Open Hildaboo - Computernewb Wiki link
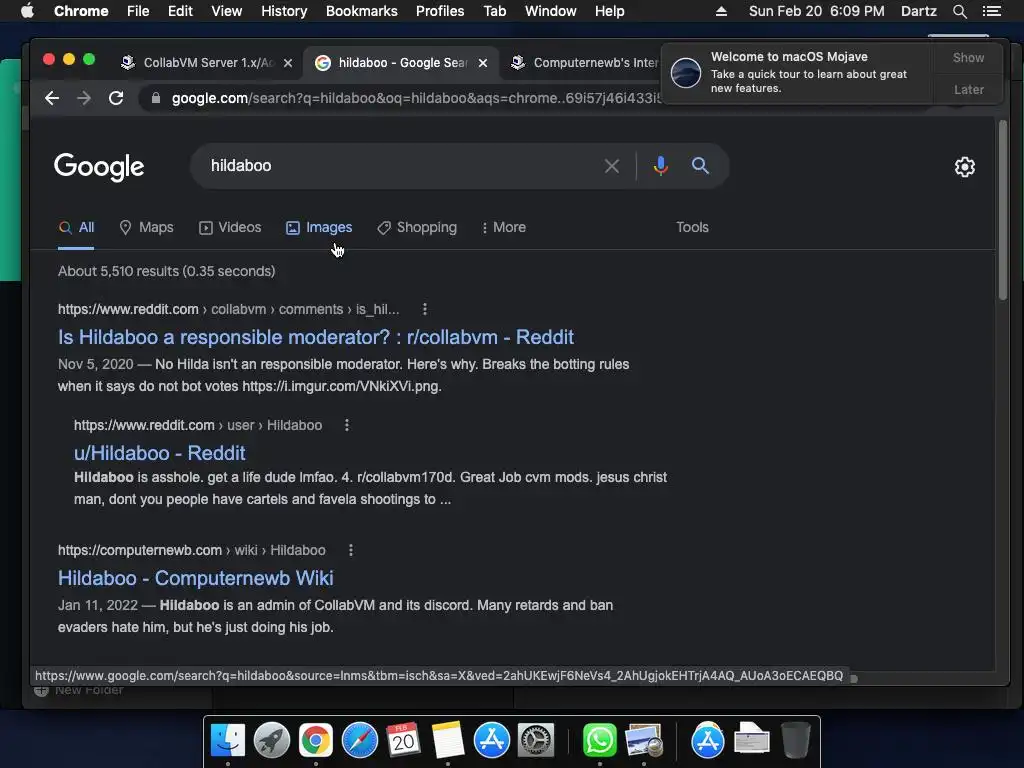This screenshot has height=768, width=1024. [x=196, y=578]
